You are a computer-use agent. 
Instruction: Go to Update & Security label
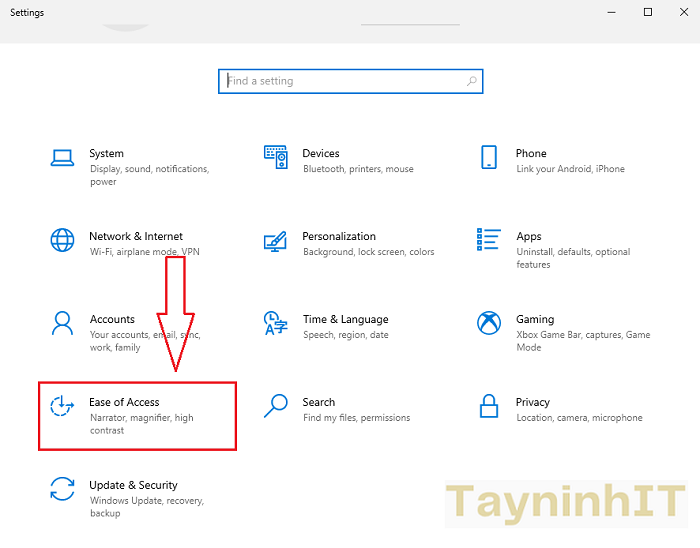tap(133, 485)
